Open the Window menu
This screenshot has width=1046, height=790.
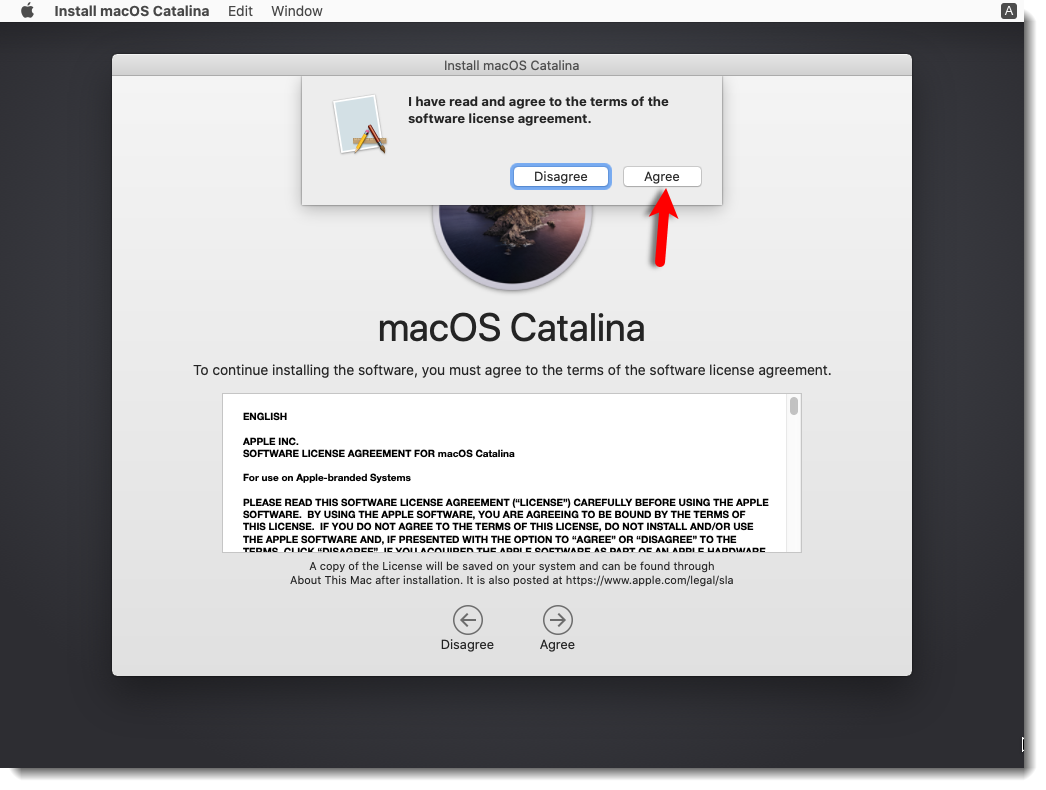click(297, 11)
